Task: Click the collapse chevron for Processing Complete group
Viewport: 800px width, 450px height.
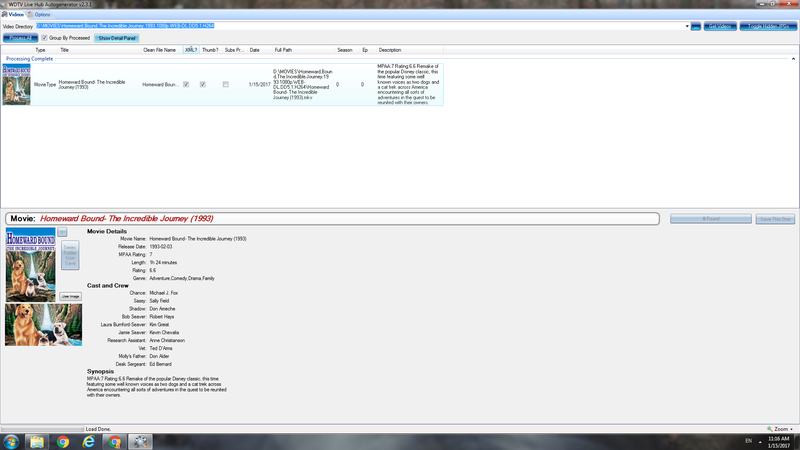Action: [793, 59]
